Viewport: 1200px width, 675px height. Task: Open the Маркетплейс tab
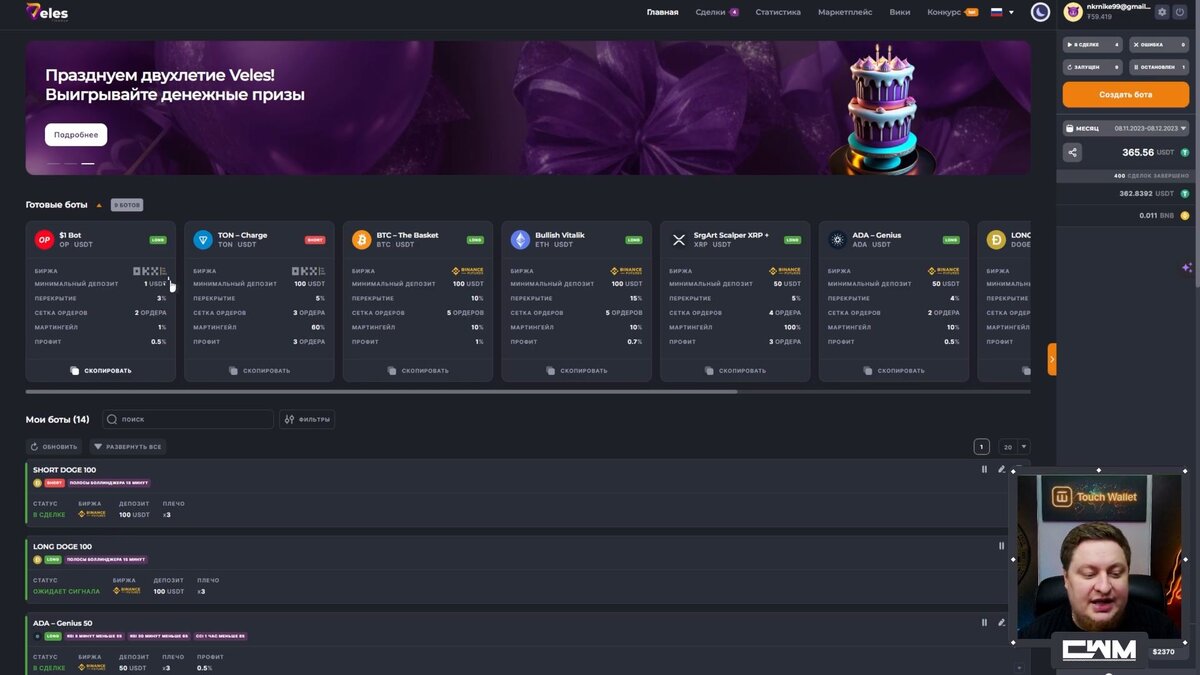[x=845, y=12]
